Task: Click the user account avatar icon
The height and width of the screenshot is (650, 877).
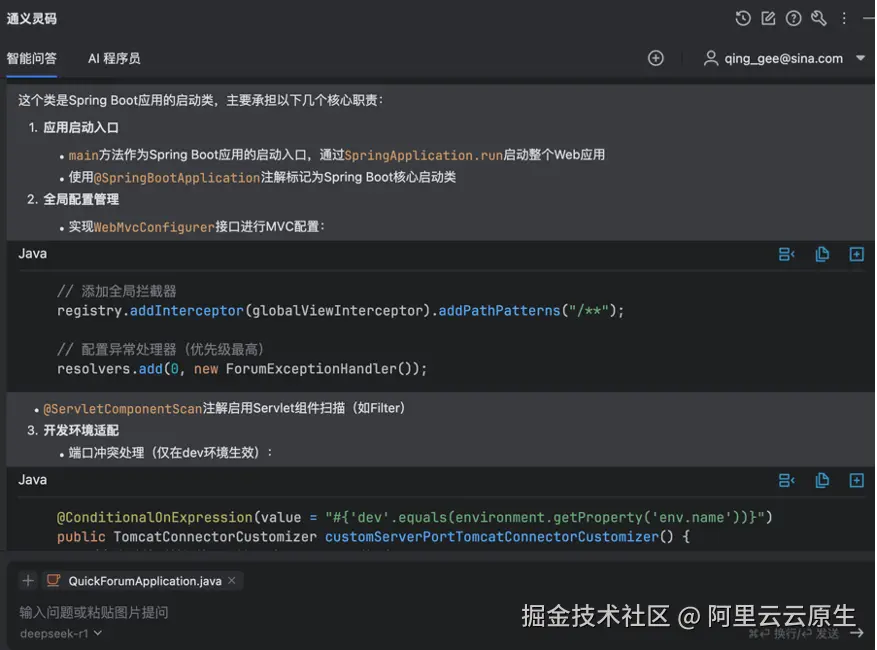Action: [711, 58]
